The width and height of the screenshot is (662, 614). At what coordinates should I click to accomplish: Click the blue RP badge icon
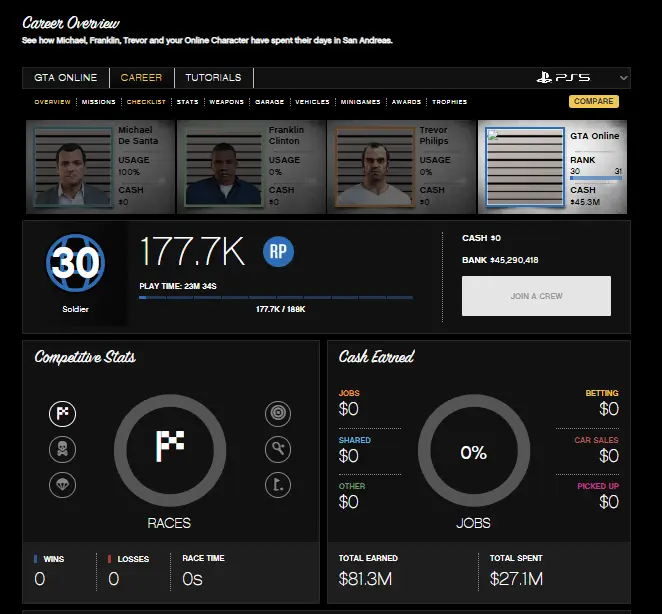pos(278,251)
